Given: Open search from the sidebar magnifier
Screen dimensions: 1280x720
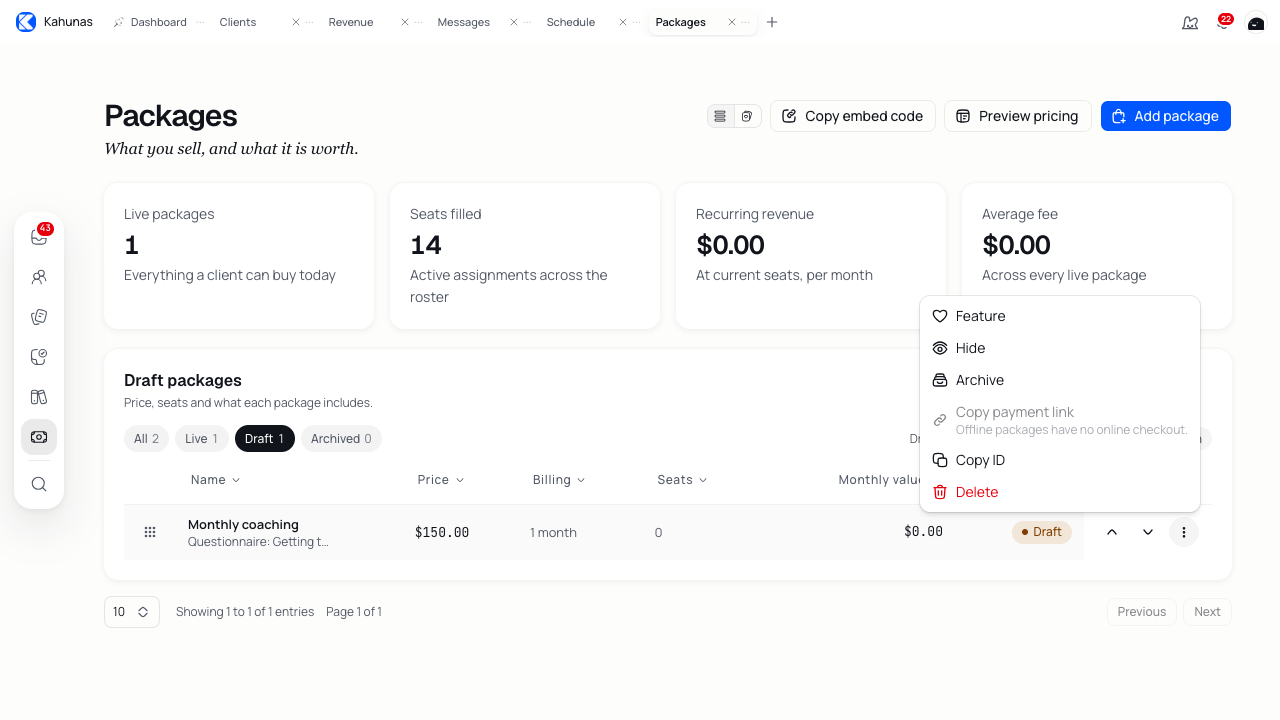Looking at the screenshot, I should (x=39, y=484).
